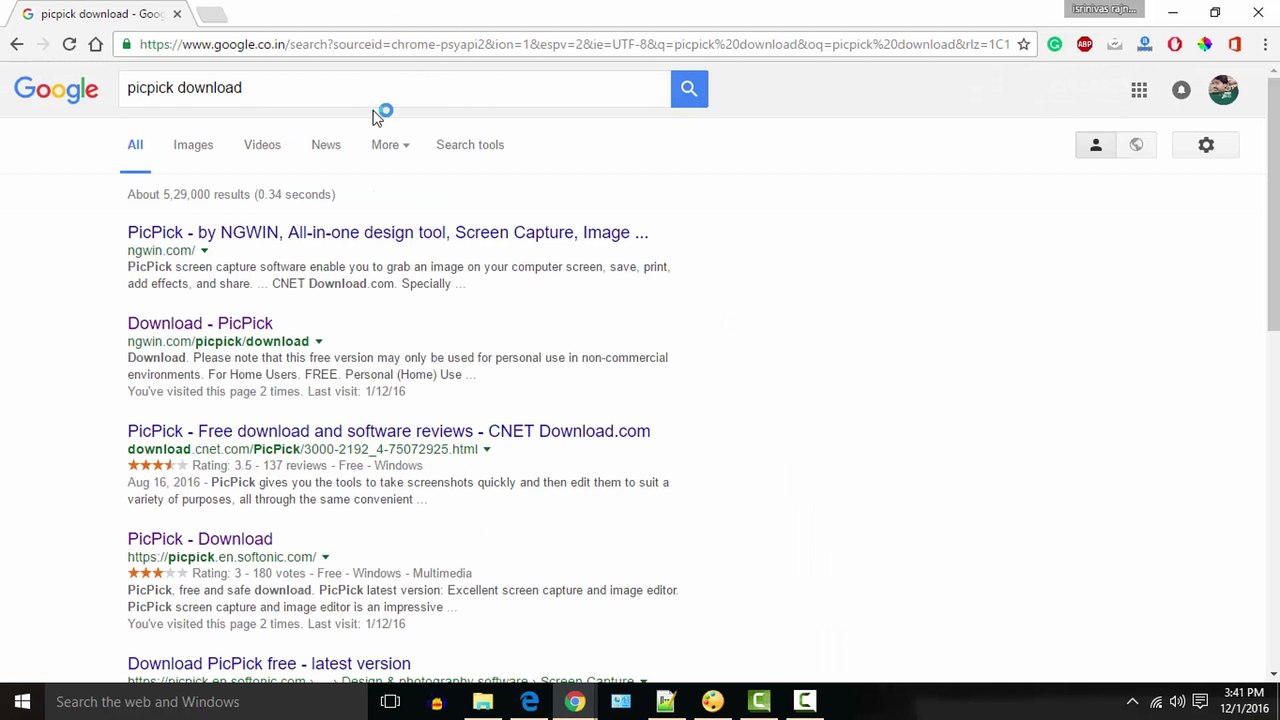The image size is (1280, 720).
Task: Open the search settings gear
Action: (x=1206, y=145)
